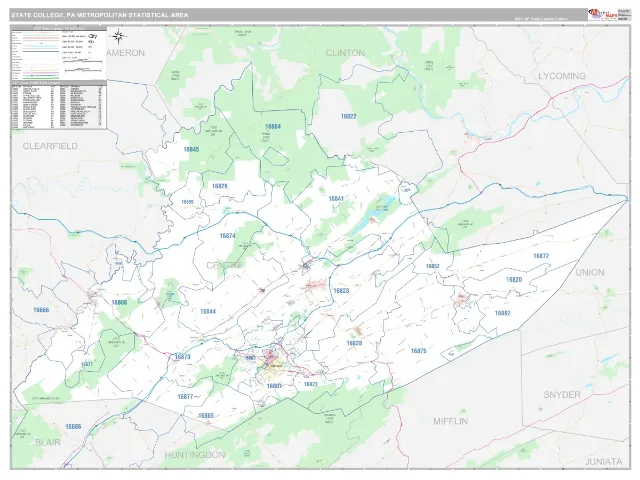Viewport: 640px width, 480px height.
Task: Select the CENTRE county label
Action: (x=224, y=265)
